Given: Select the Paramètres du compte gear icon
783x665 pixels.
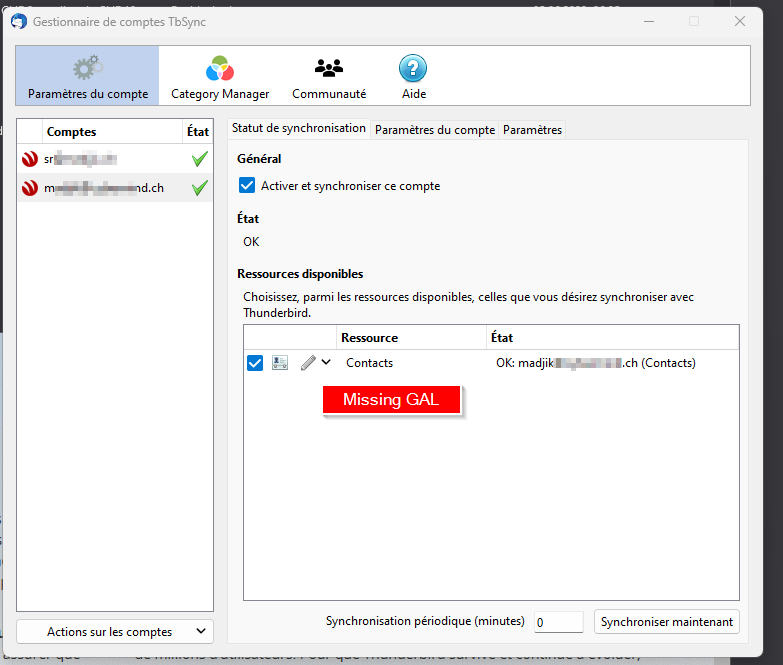Looking at the screenshot, I should click(x=88, y=69).
